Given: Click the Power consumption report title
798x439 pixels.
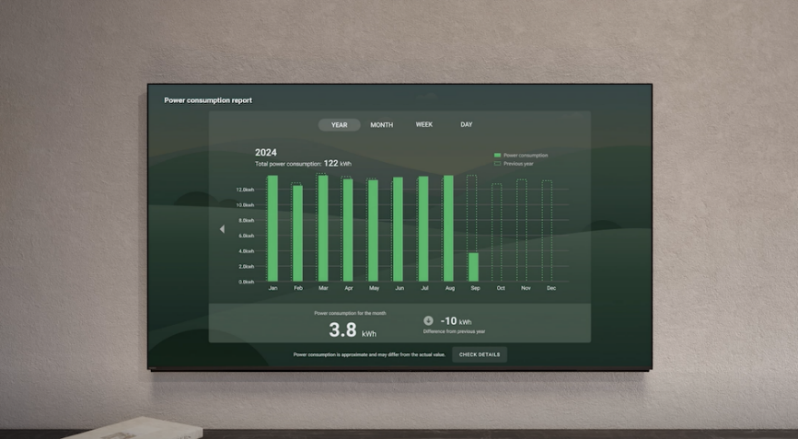Looking at the screenshot, I should pos(208,100).
